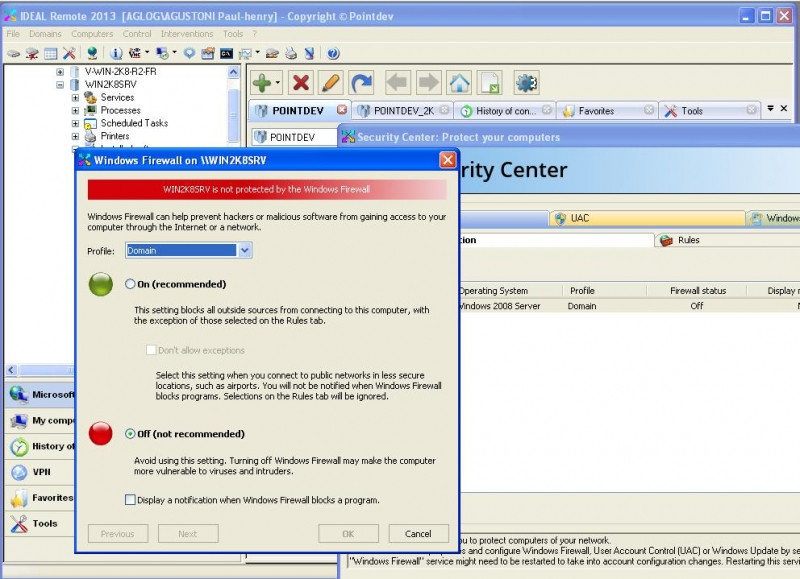Open the Control menu
800x579 pixels.
tap(137, 34)
